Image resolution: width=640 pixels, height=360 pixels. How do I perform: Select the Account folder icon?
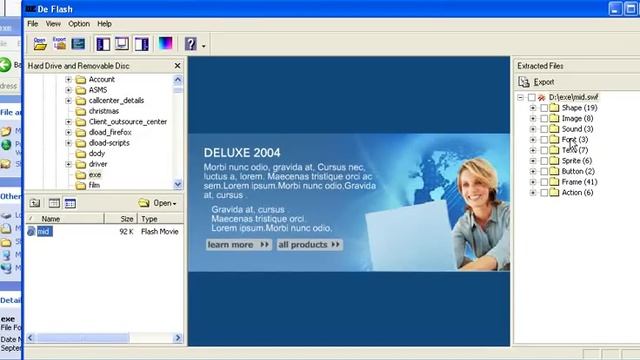click(81, 79)
